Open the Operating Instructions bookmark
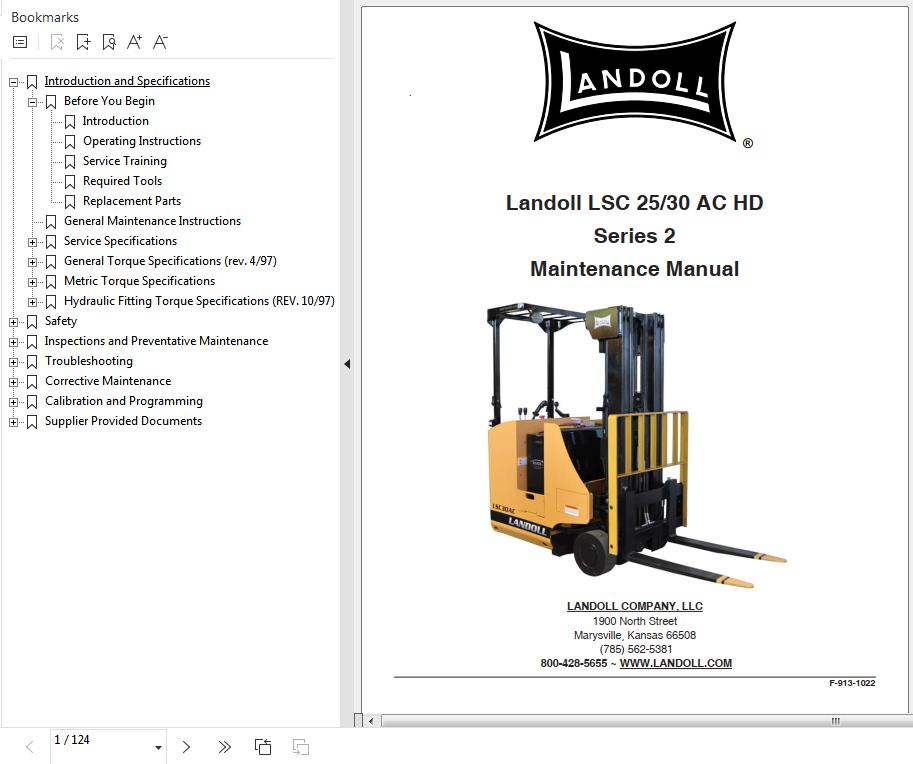Screen dimensions: 913x764 point(141,141)
